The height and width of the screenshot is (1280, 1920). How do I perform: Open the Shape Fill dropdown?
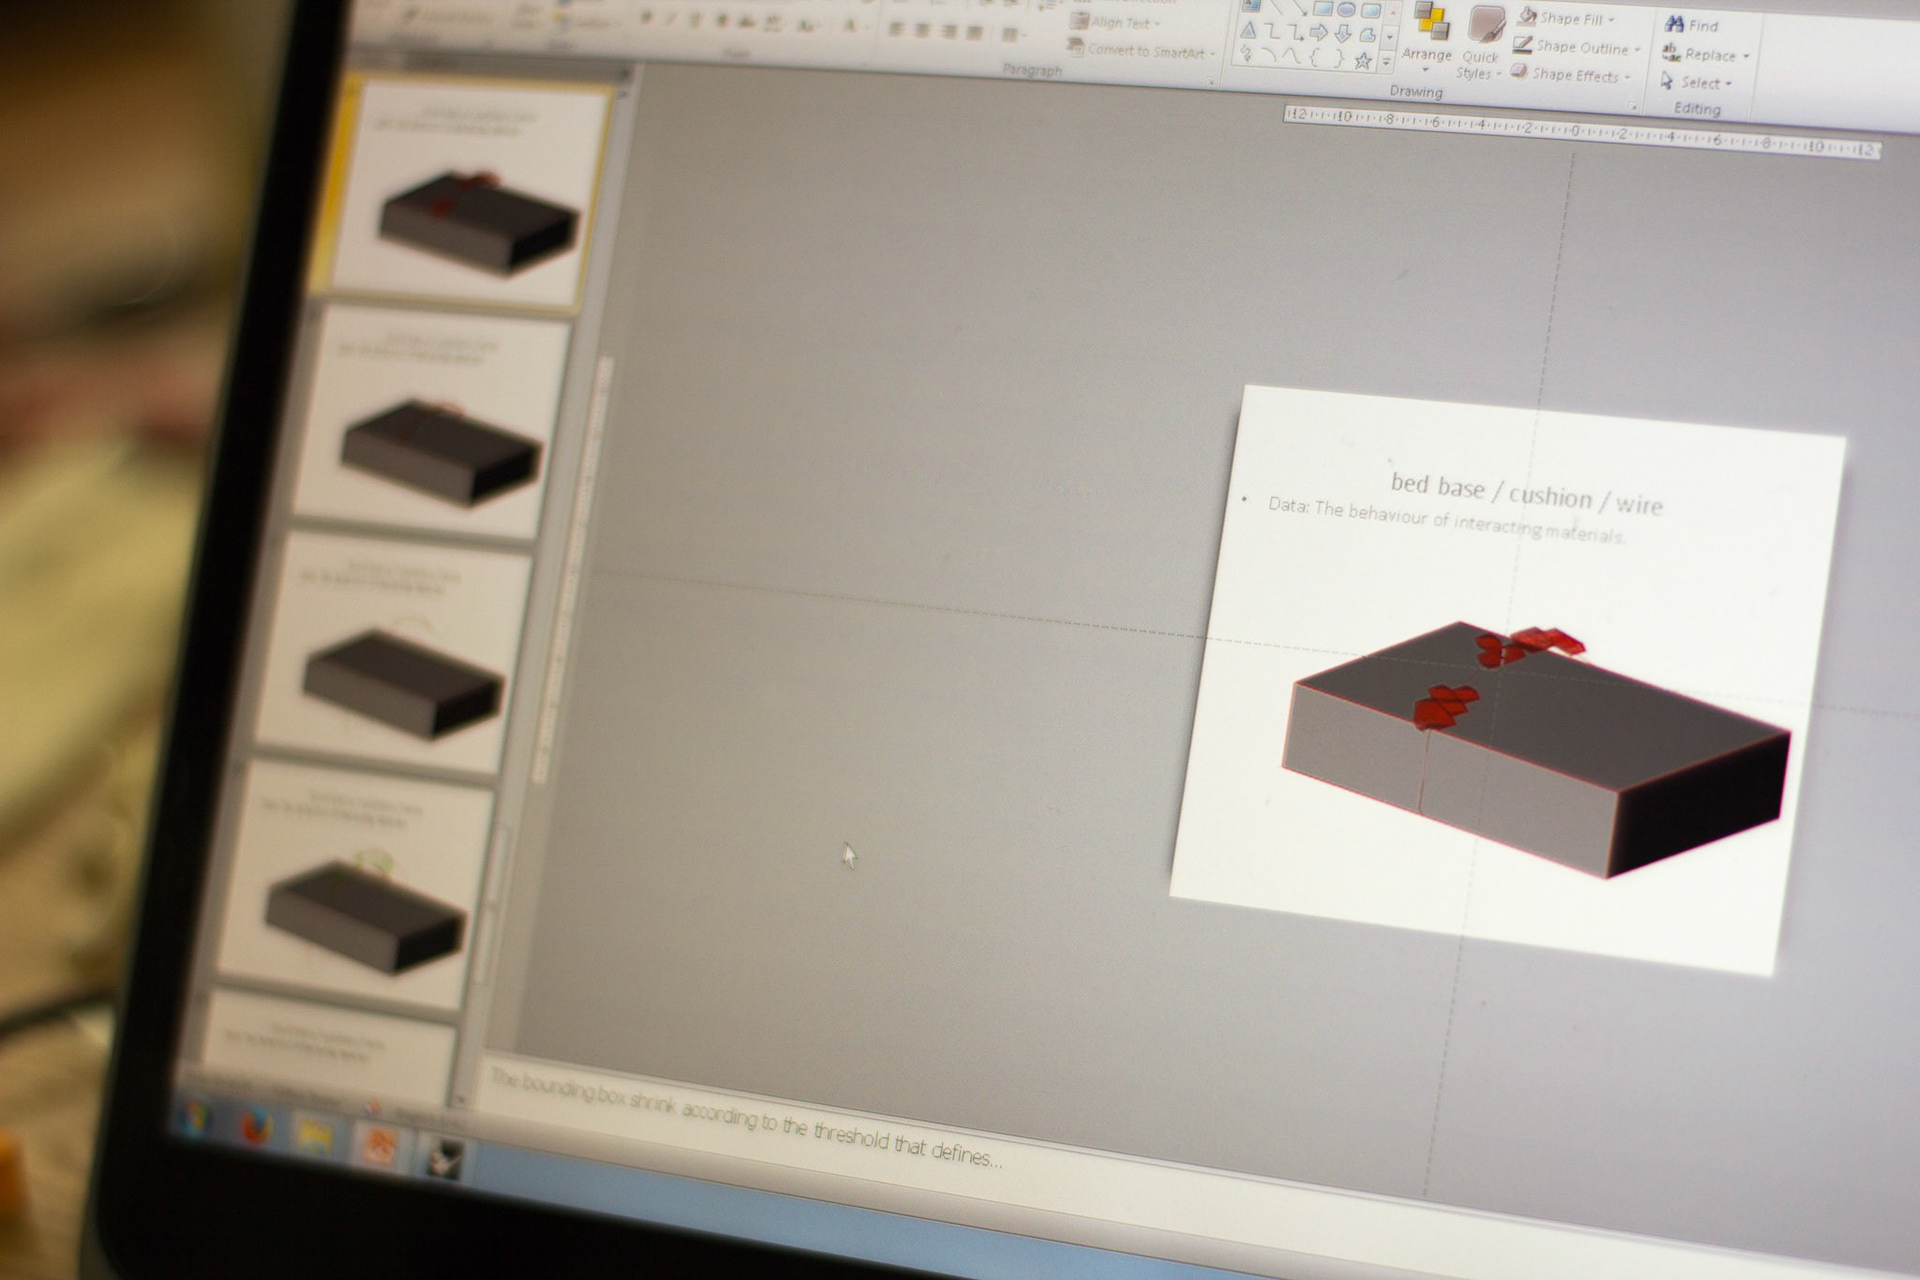1566,18
